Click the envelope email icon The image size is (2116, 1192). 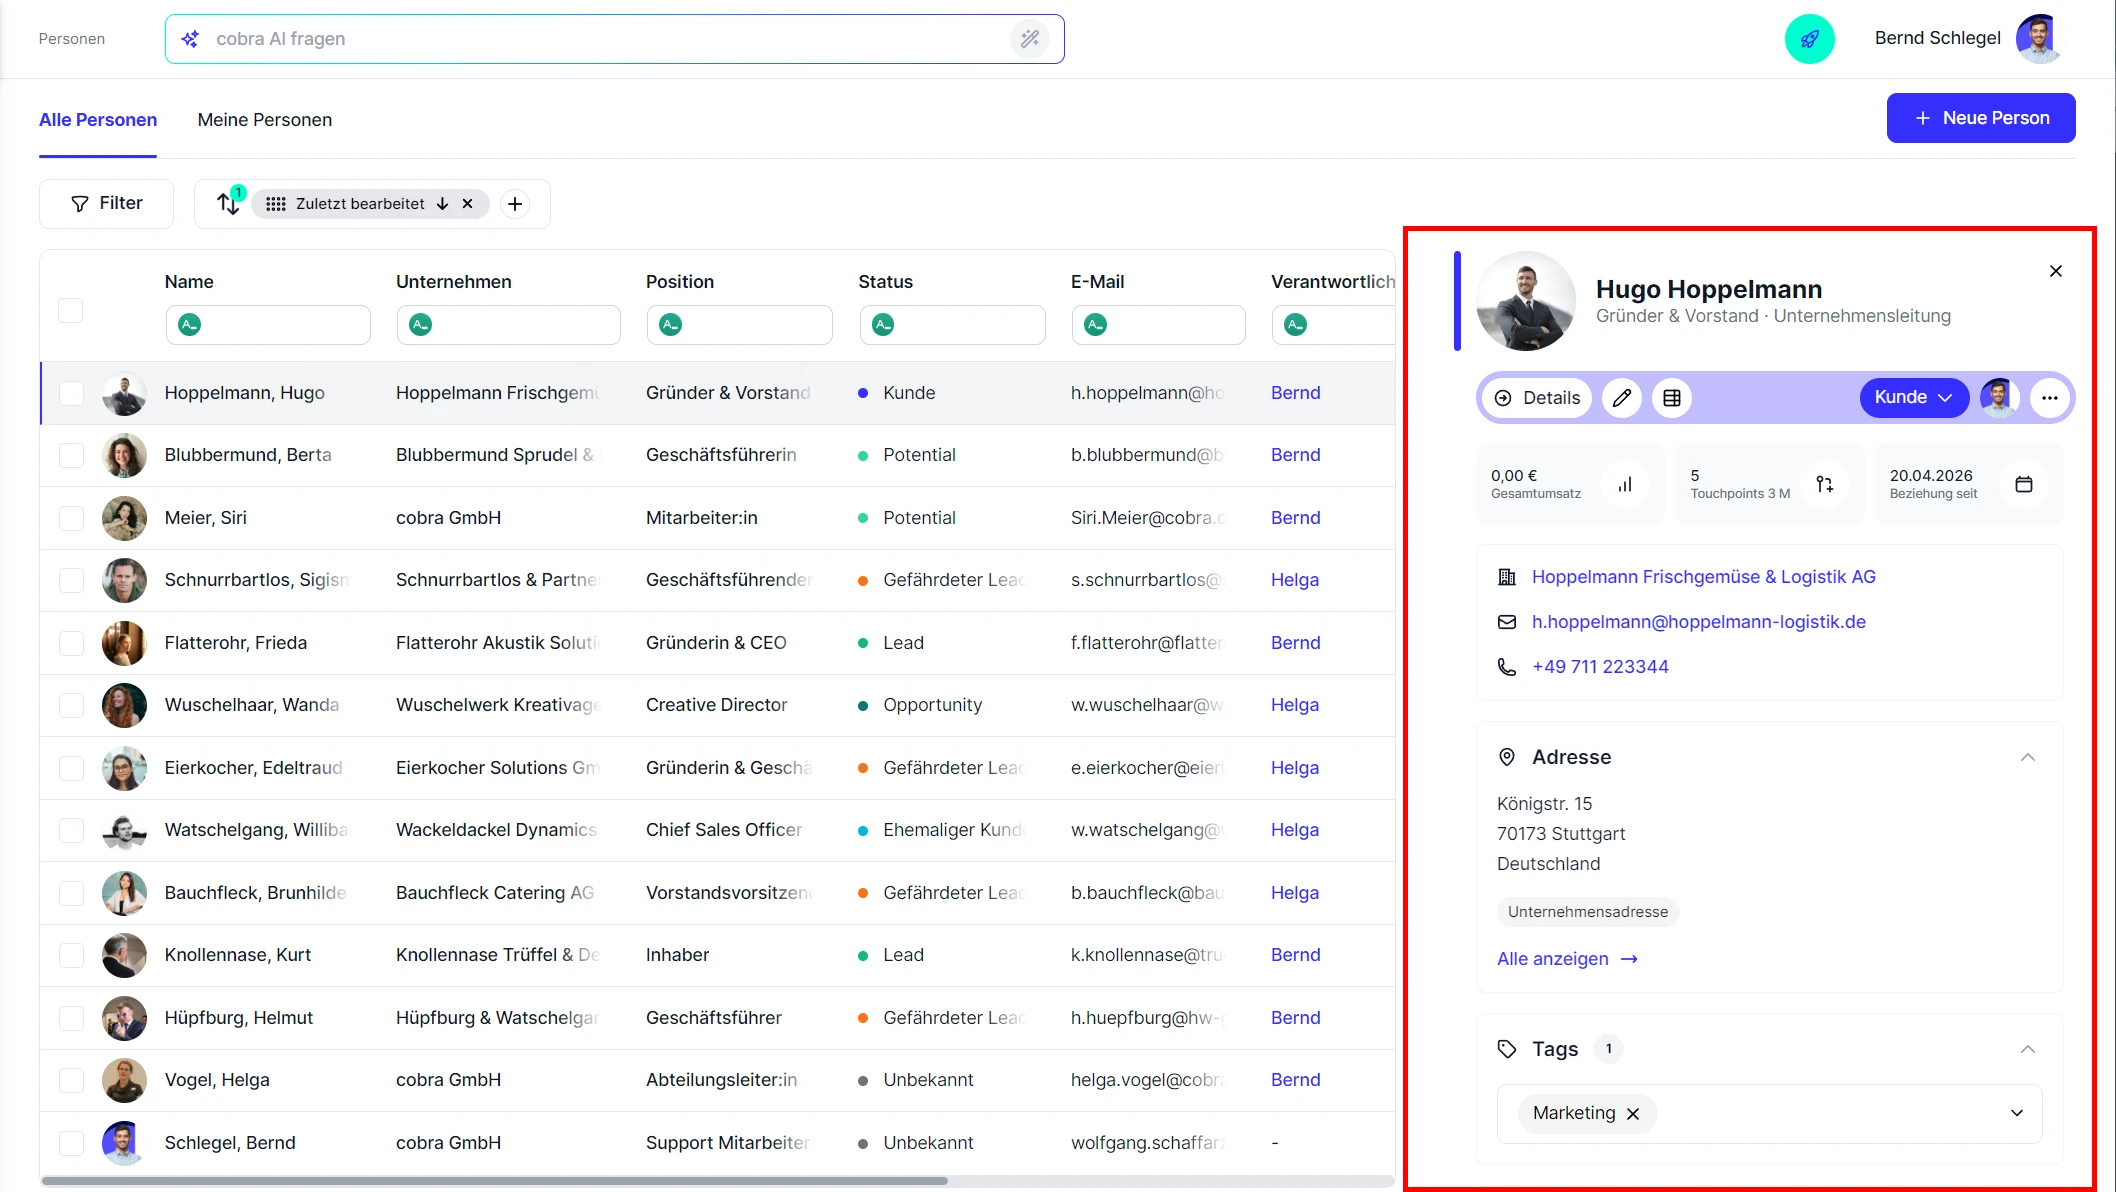1507,622
